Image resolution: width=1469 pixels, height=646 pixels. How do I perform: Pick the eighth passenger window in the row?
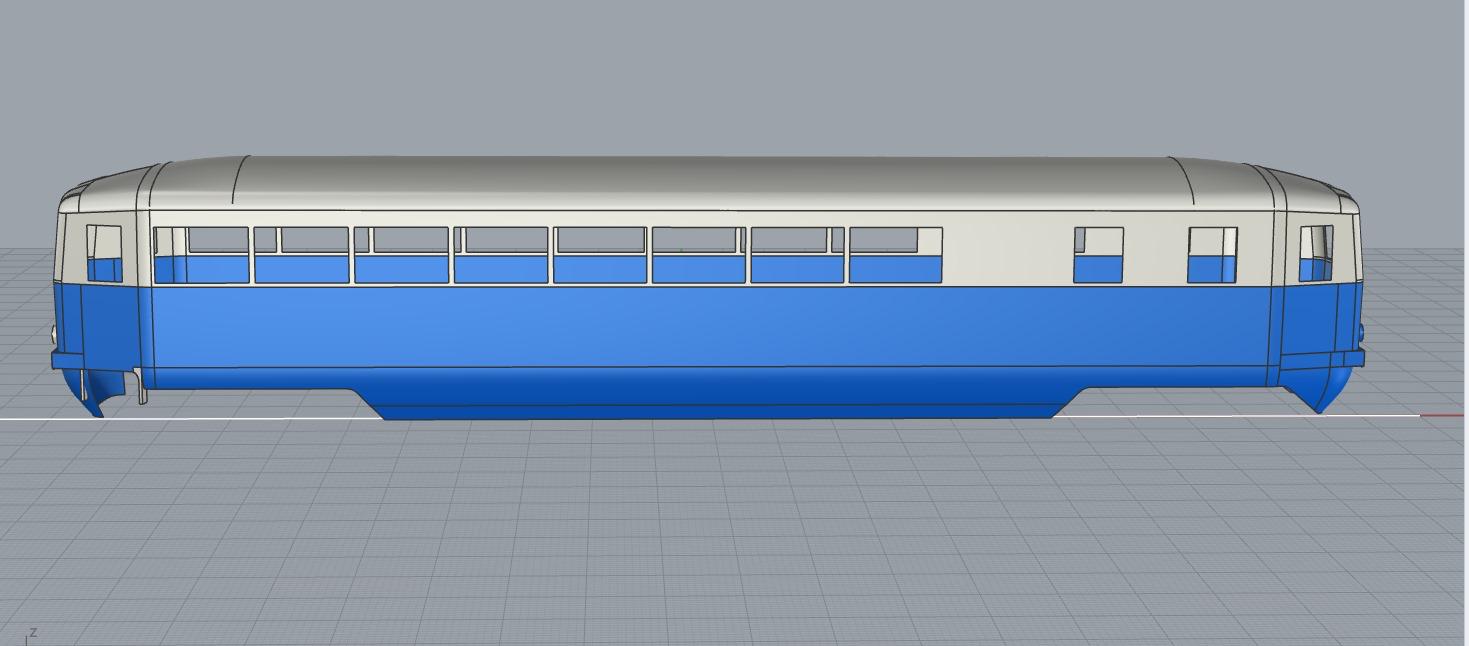pos(895,255)
